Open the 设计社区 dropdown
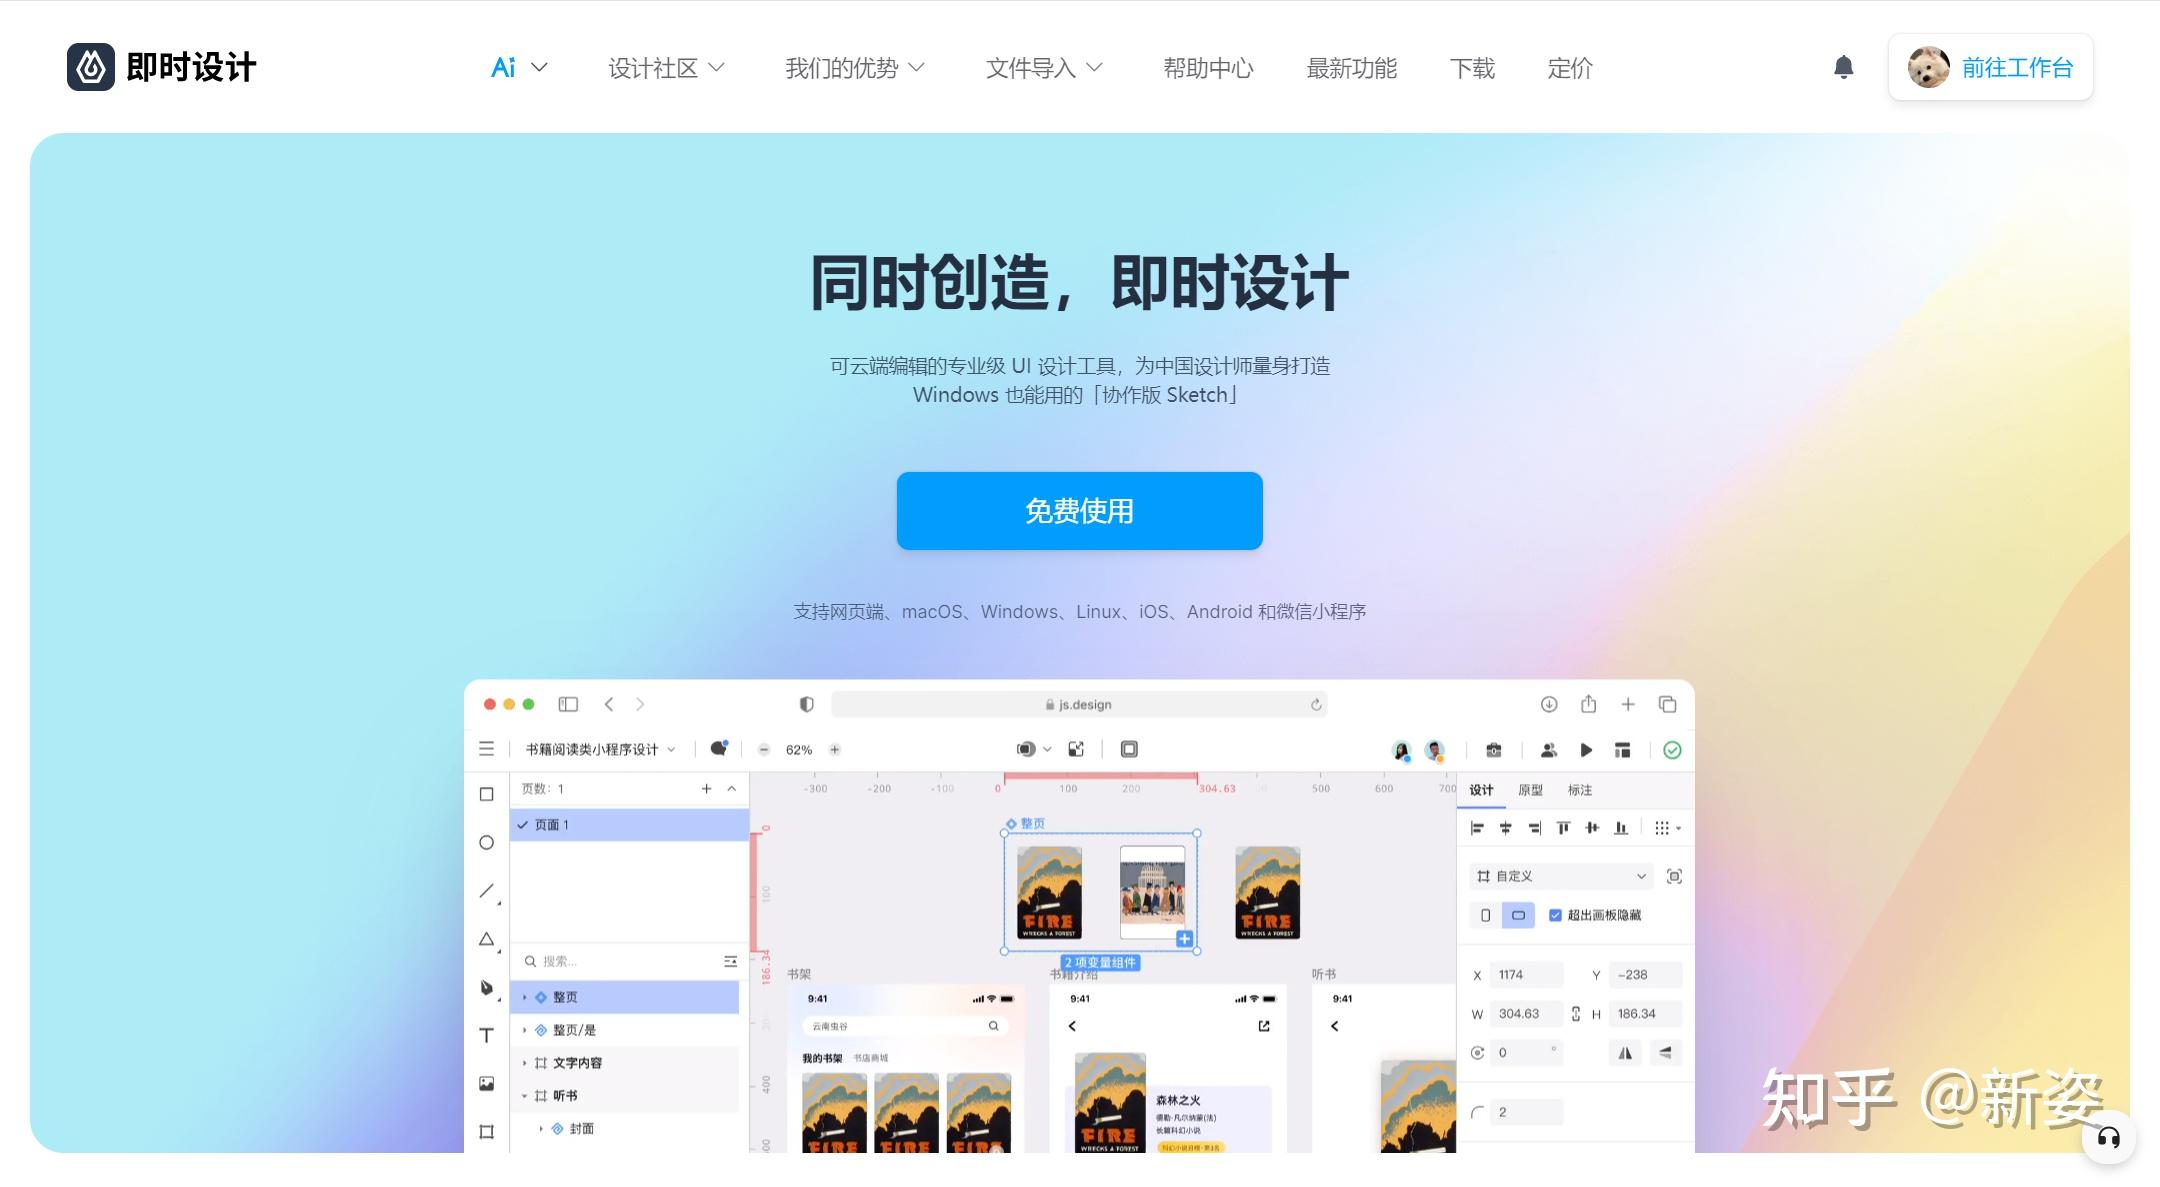 point(666,68)
